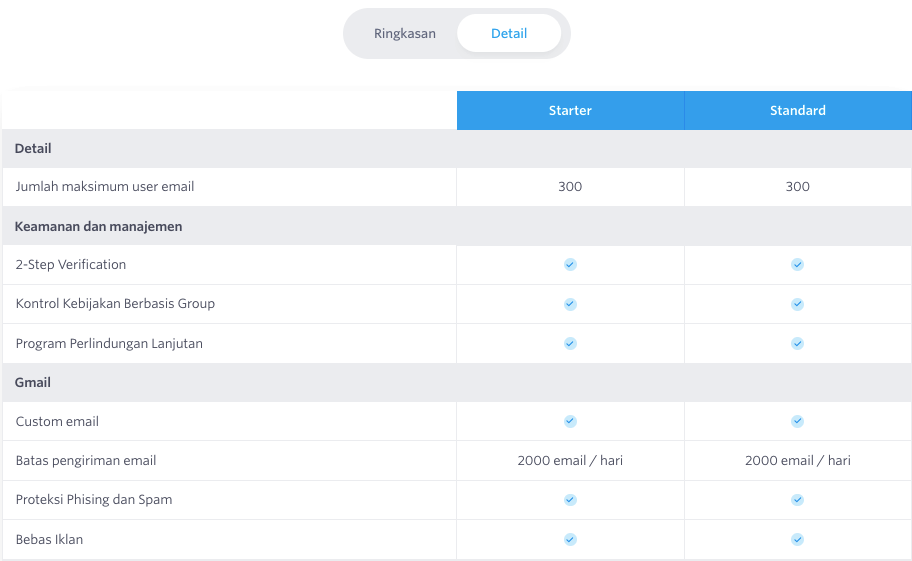Click the '2-Step Verification' row label
912x561 pixels.
pyautogui.click(x=70, y=265)
